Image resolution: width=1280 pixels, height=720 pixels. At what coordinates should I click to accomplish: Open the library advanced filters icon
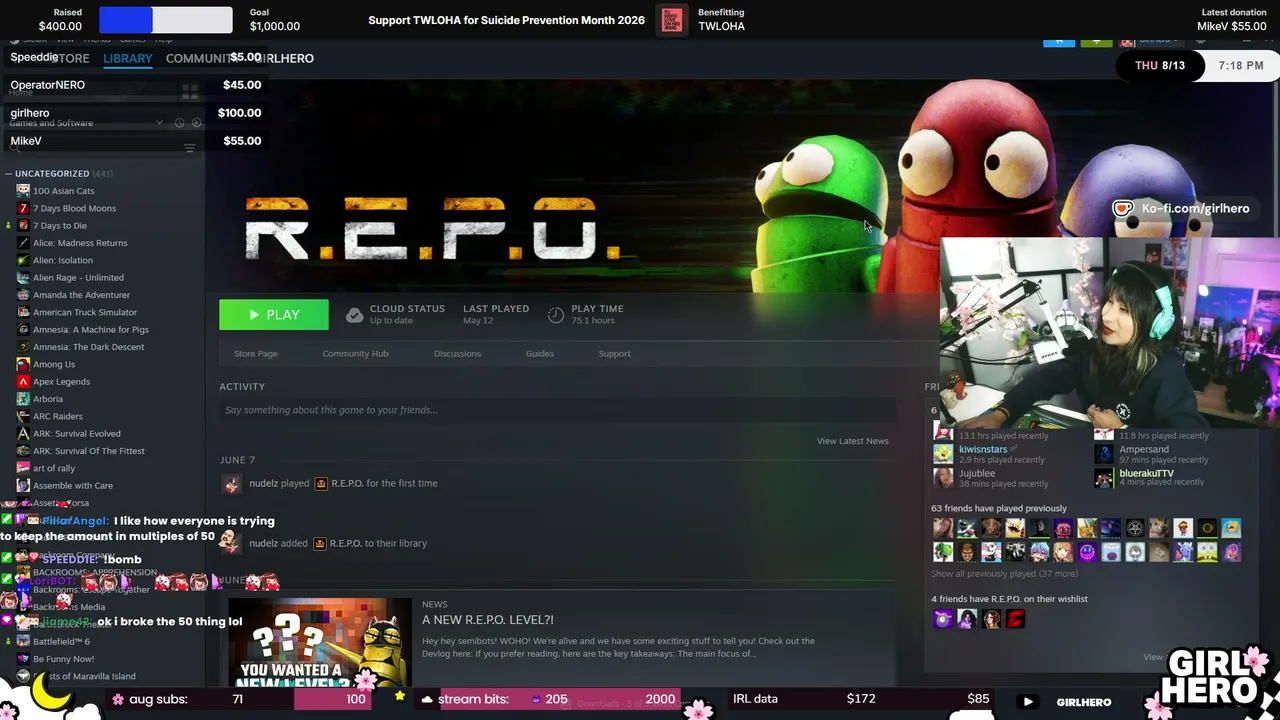pyautogui.click(x=190, y=148)
